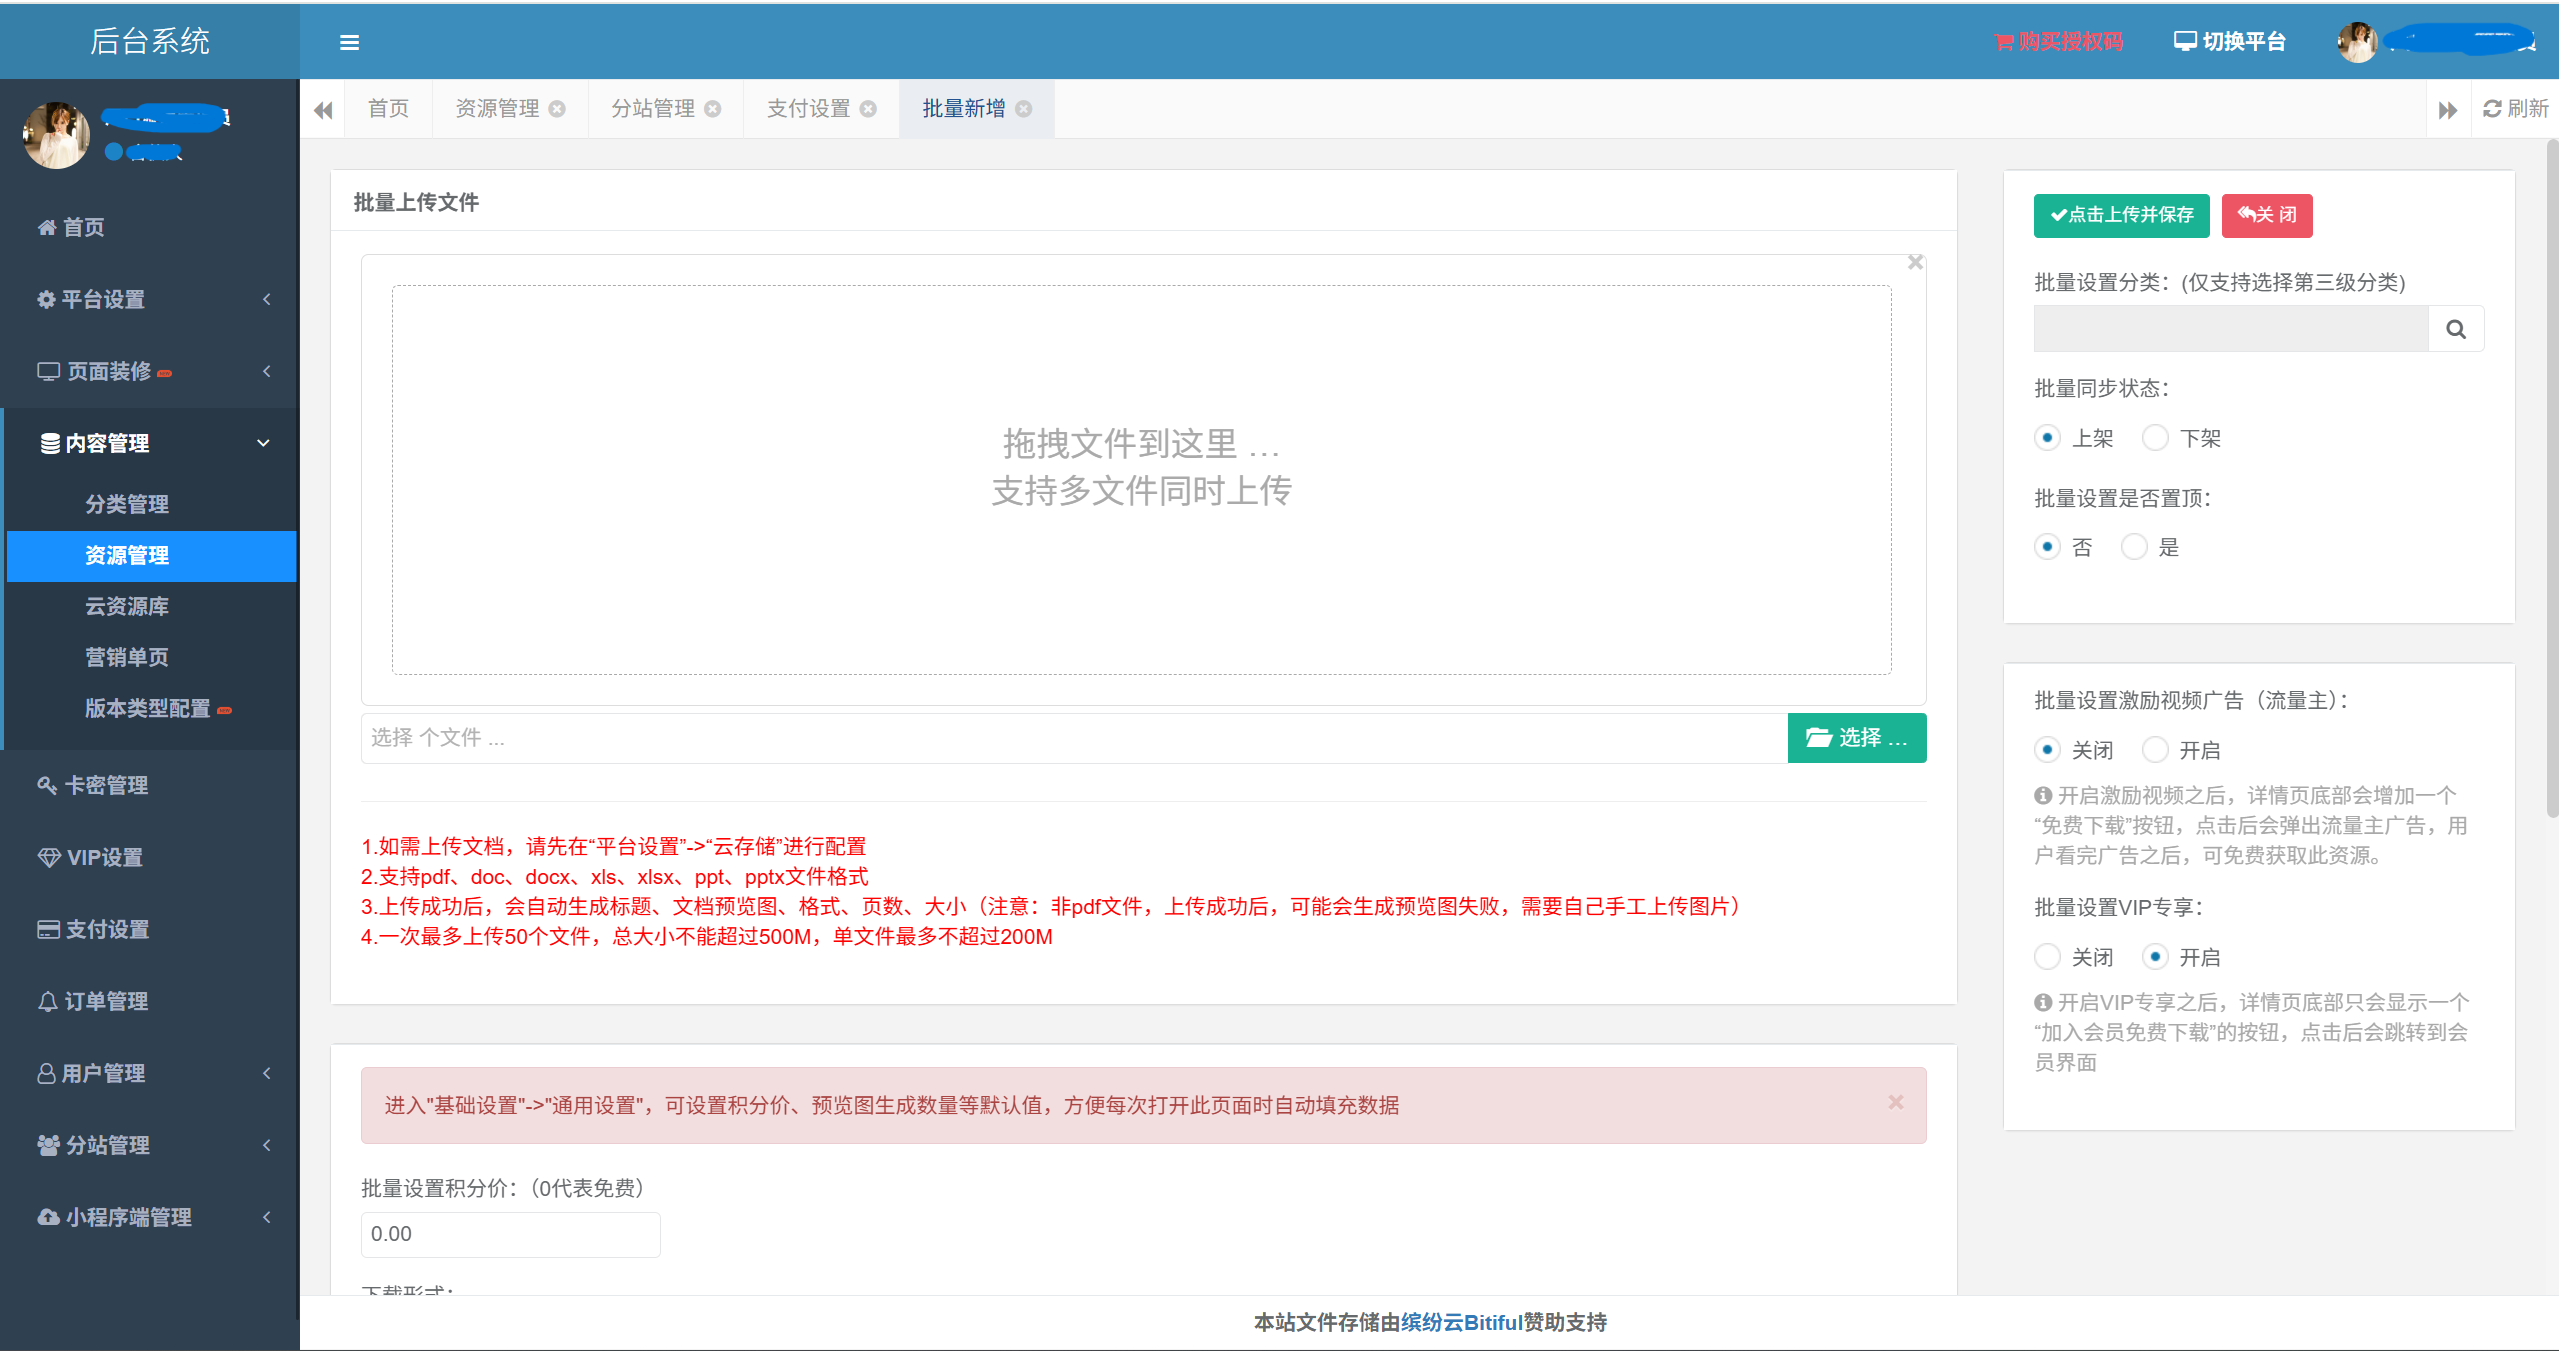The image size is (2559, 1351).
Task: Click the 积分价 input field
Action: (510, 1234)
